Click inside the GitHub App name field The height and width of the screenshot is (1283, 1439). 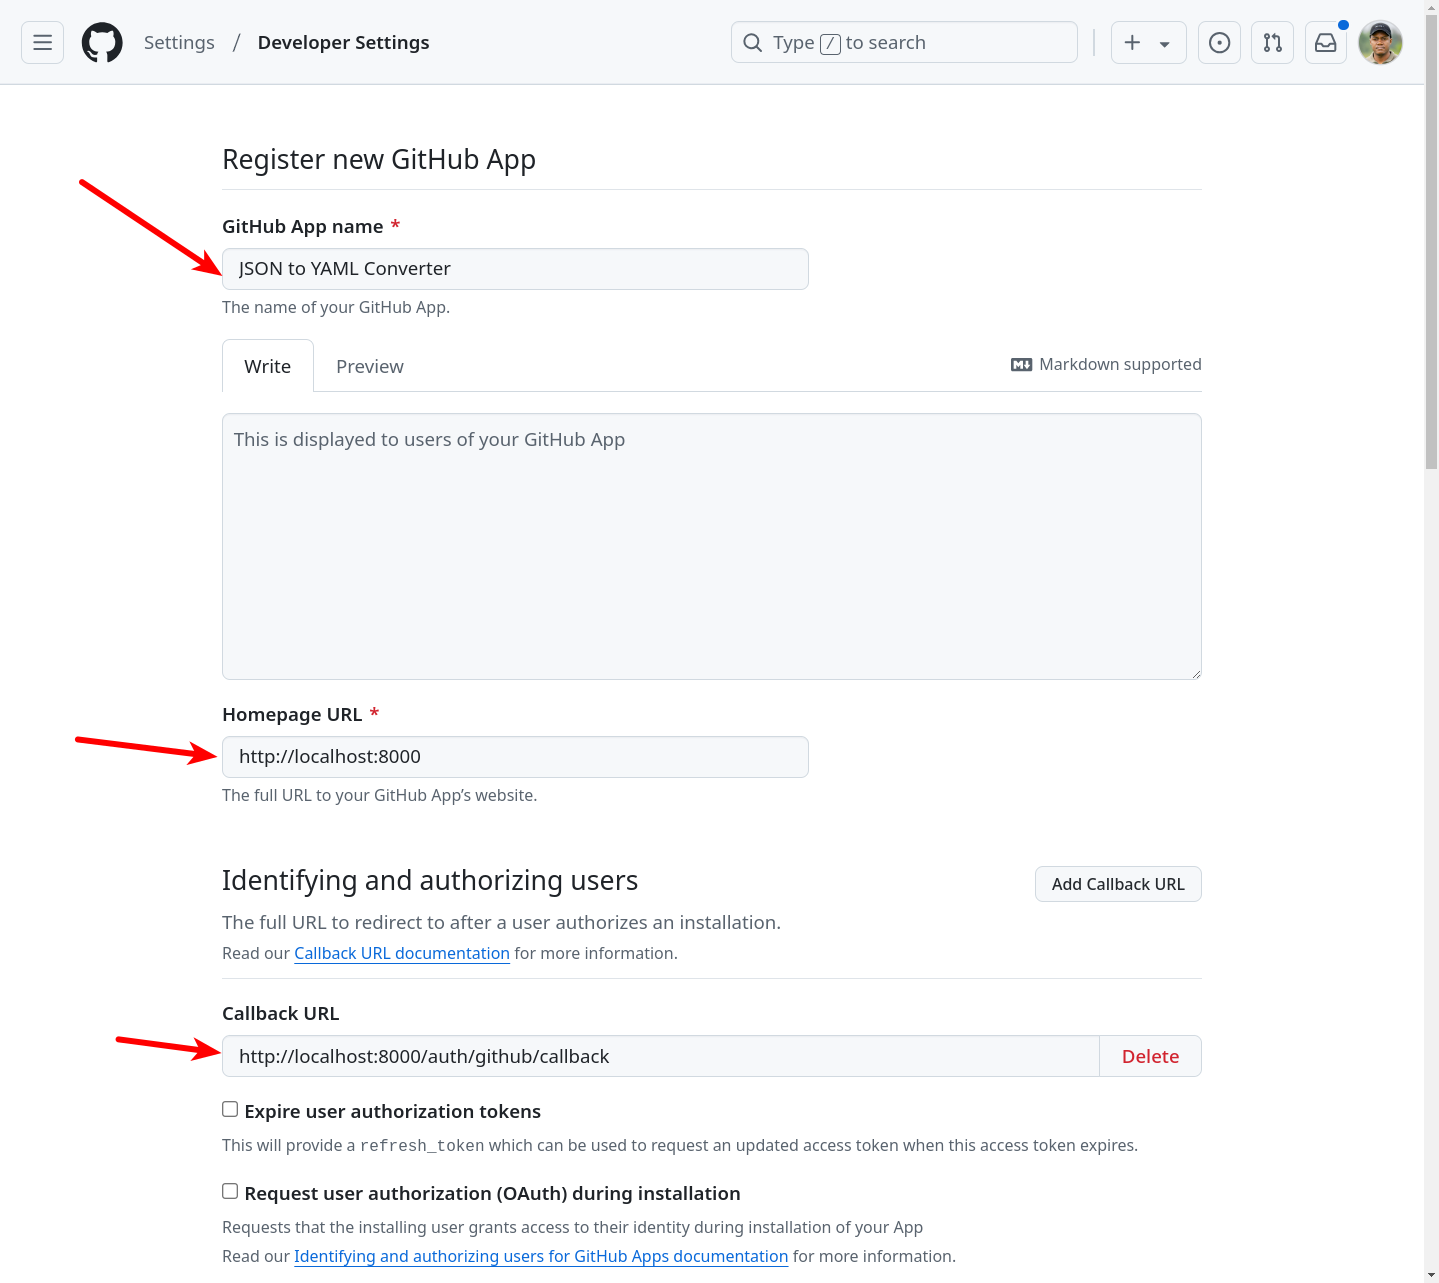tap(514, 268)
